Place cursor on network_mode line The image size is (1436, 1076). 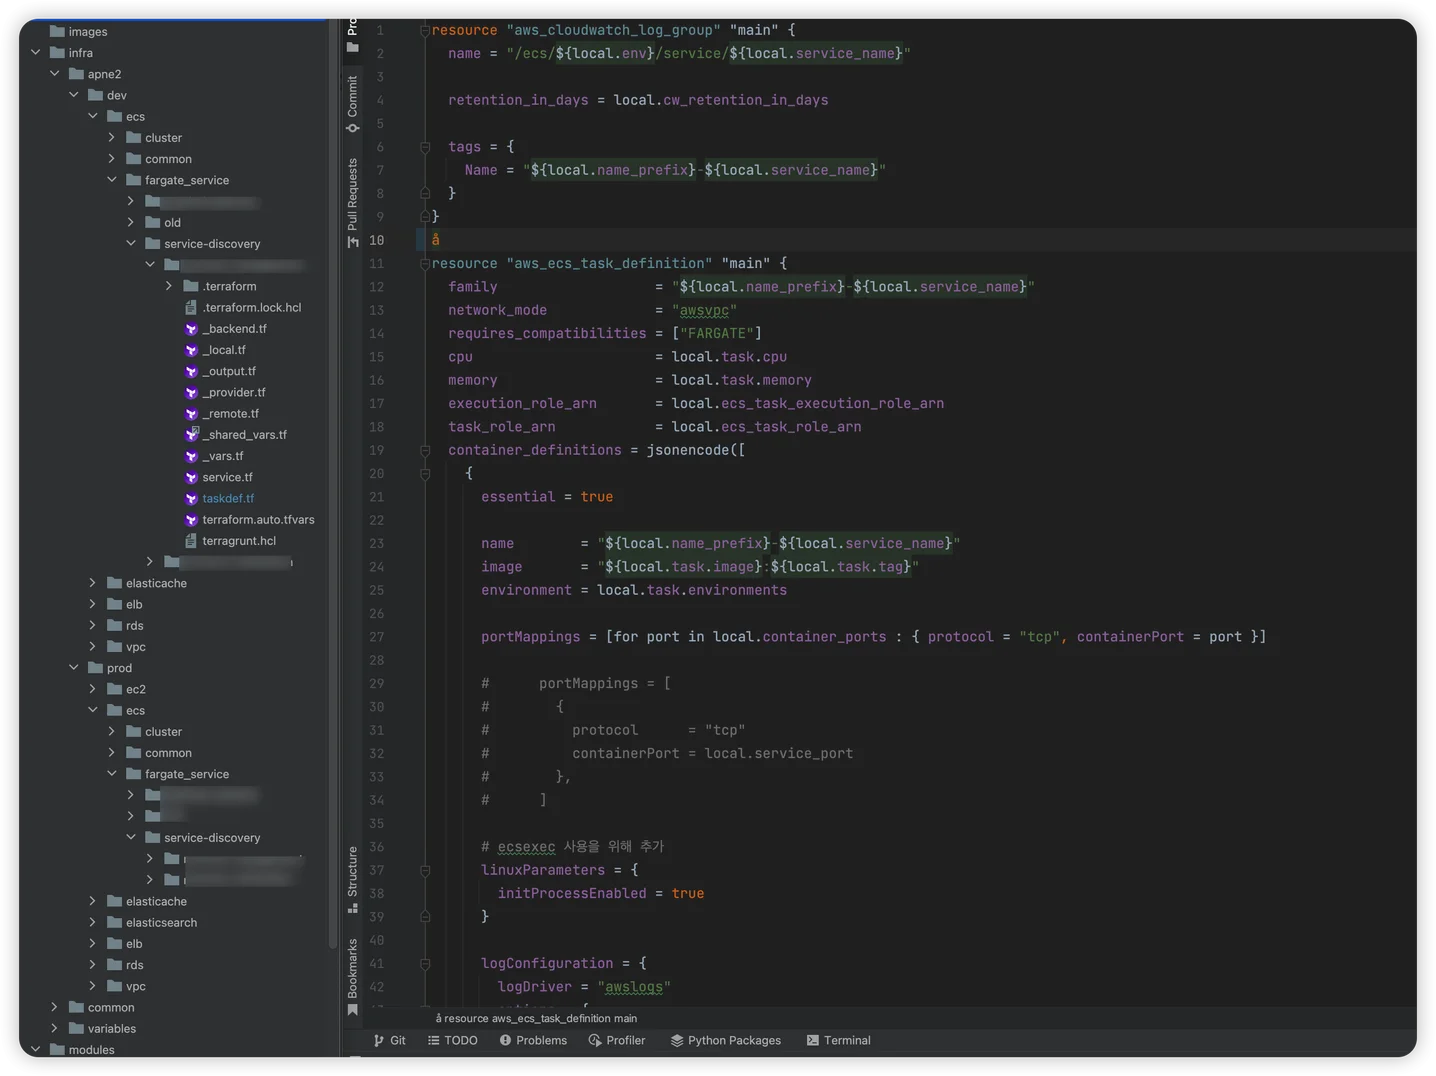click(592, 310)
